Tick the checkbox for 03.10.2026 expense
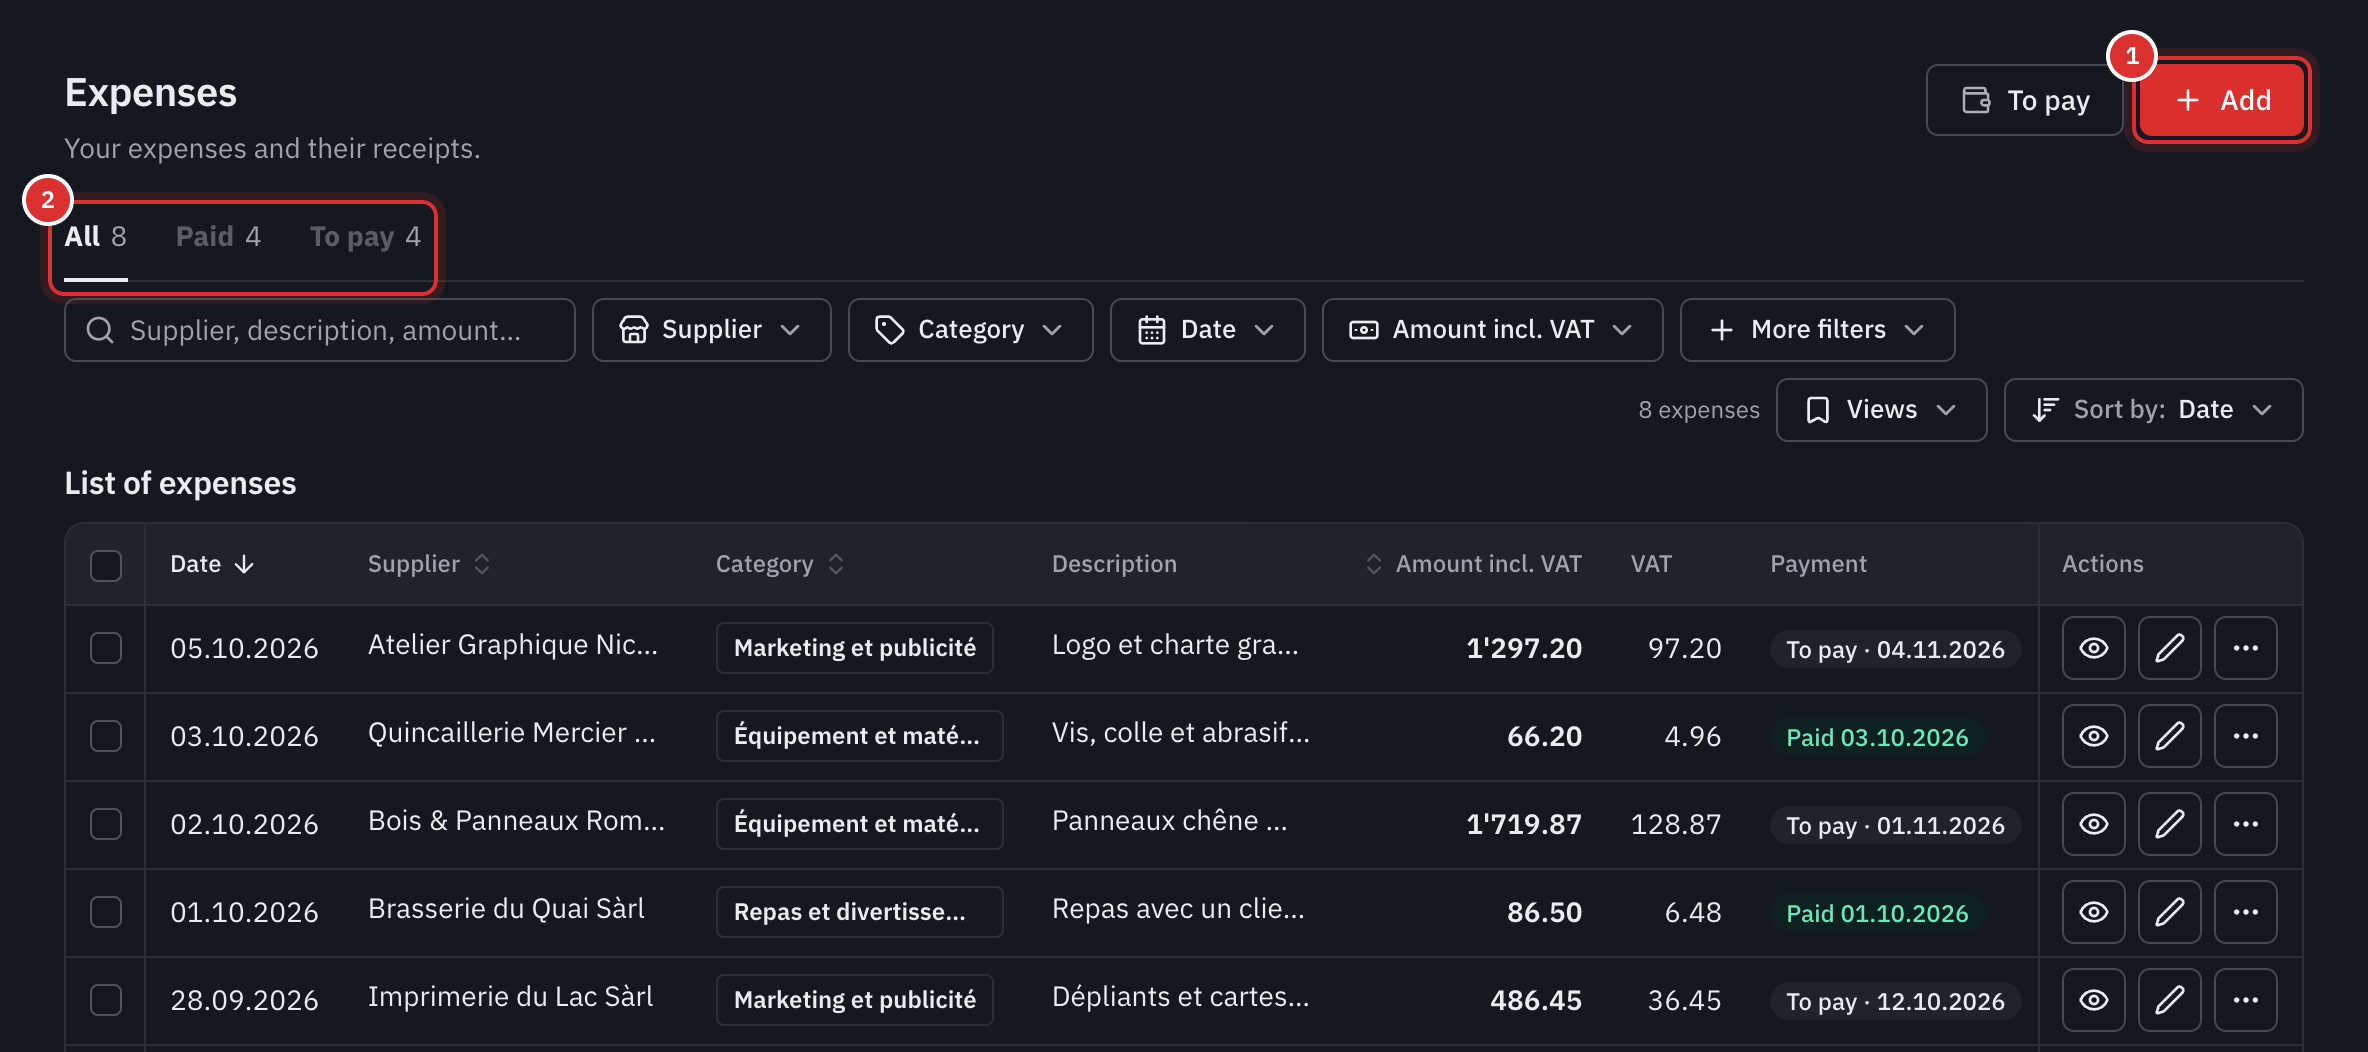2368x1052 pixels. pos(106,736)
